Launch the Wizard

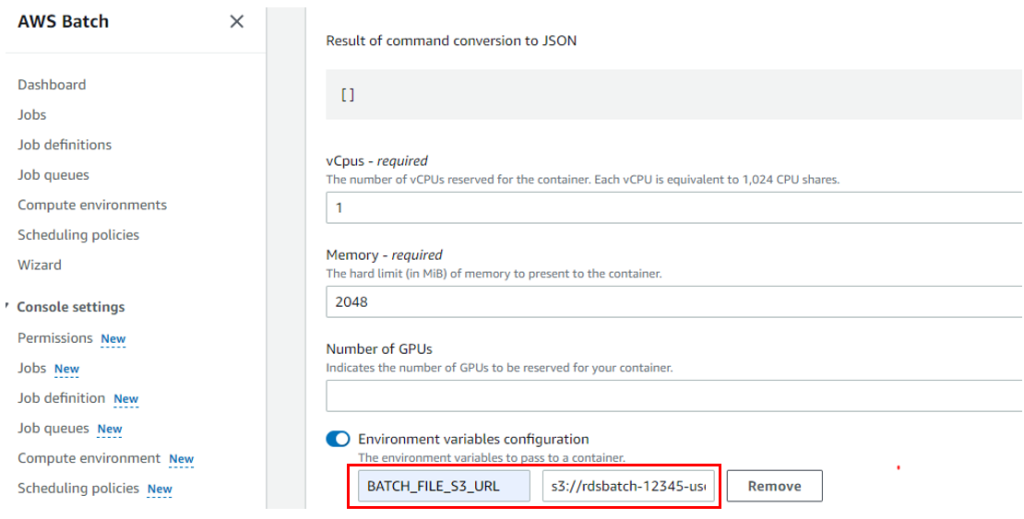point(39,265)
